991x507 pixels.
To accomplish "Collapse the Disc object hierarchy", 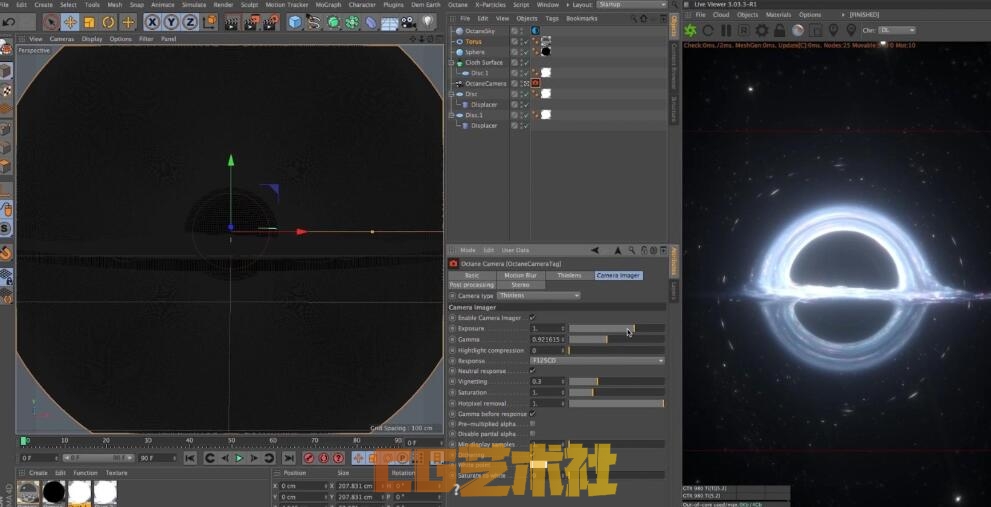I will [451, 94].
